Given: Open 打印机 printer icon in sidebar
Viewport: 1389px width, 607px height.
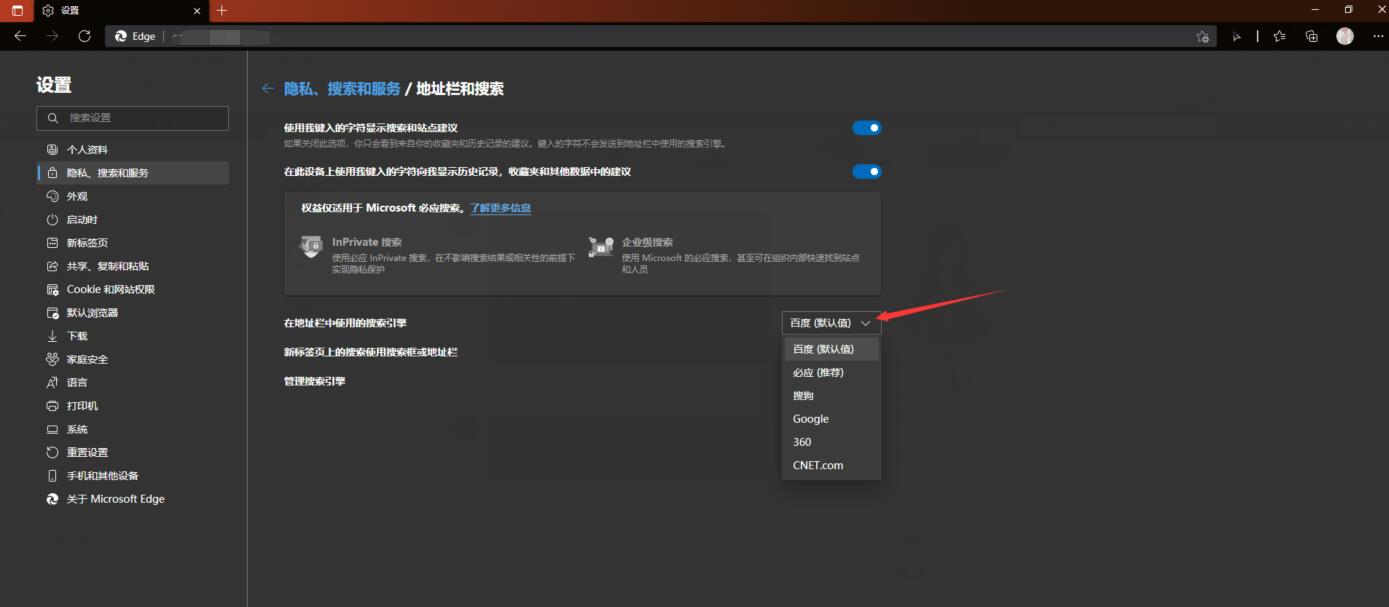Looking at the screenshot, I should pos(53,406).
